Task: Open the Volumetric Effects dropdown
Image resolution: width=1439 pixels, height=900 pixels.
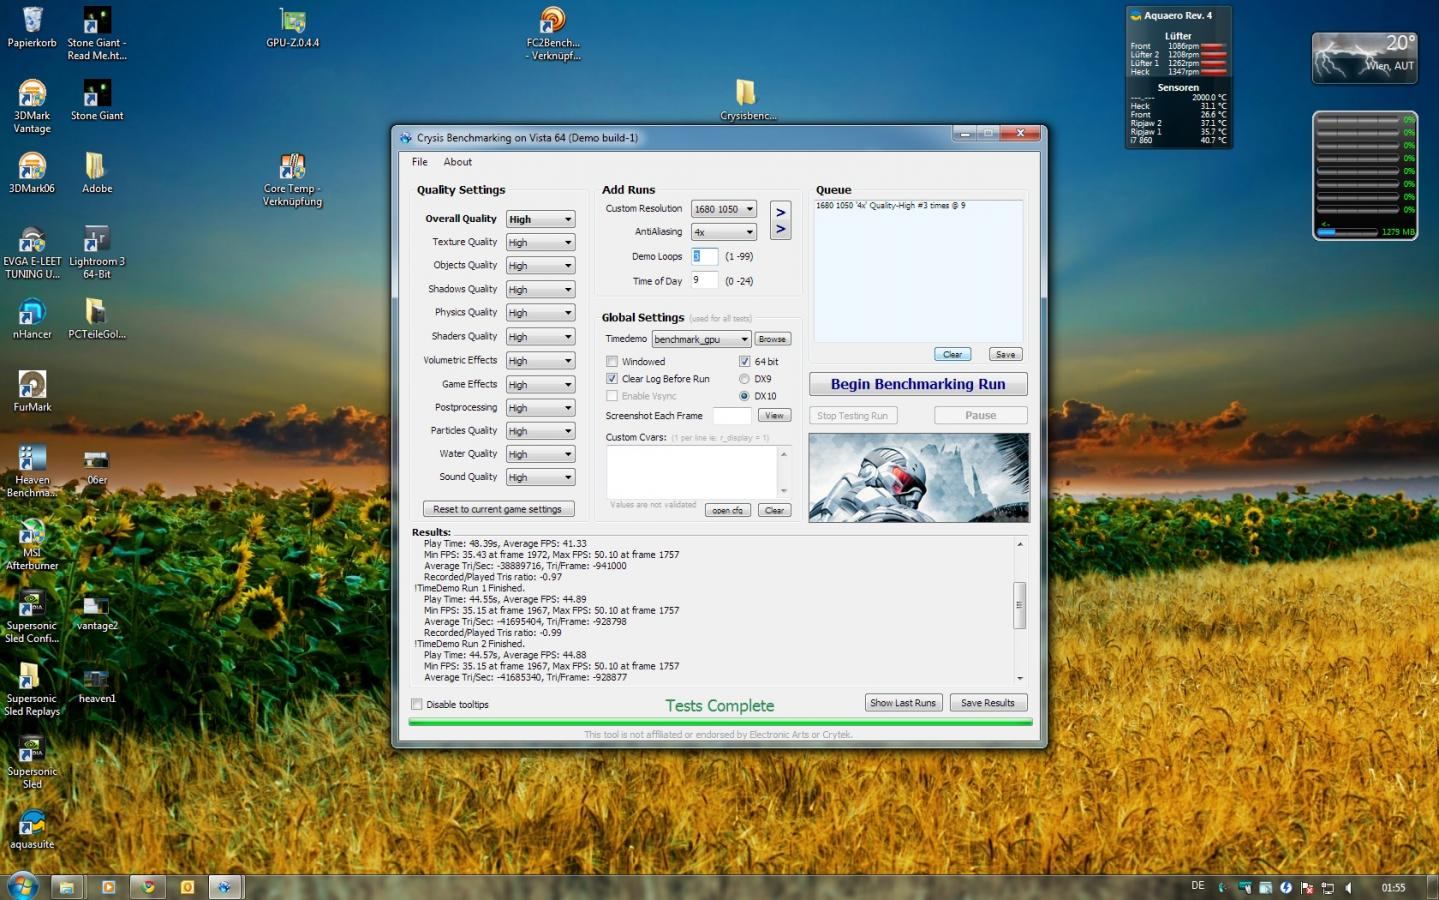Action: [x=540, y=361]
